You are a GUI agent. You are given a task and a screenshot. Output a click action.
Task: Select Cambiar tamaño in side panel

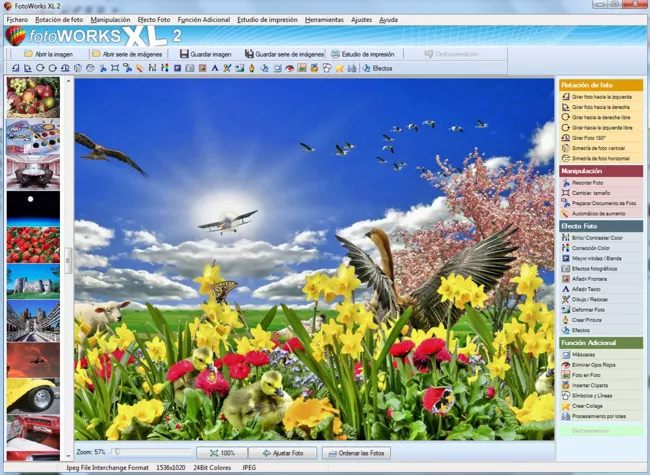pos(601,193)
